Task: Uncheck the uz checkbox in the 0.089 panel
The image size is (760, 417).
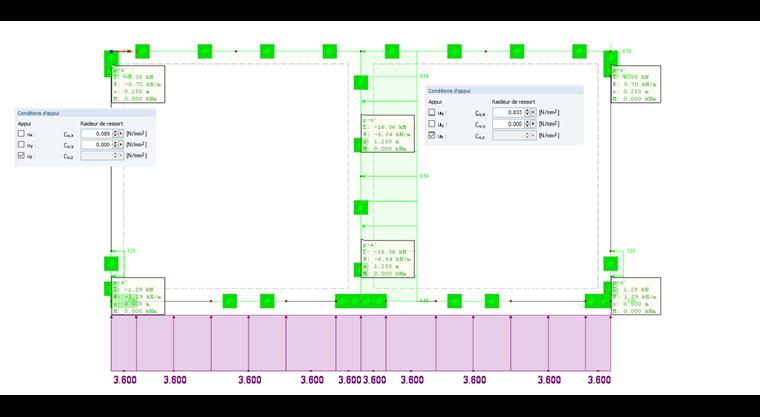Action: pos(21,156)
